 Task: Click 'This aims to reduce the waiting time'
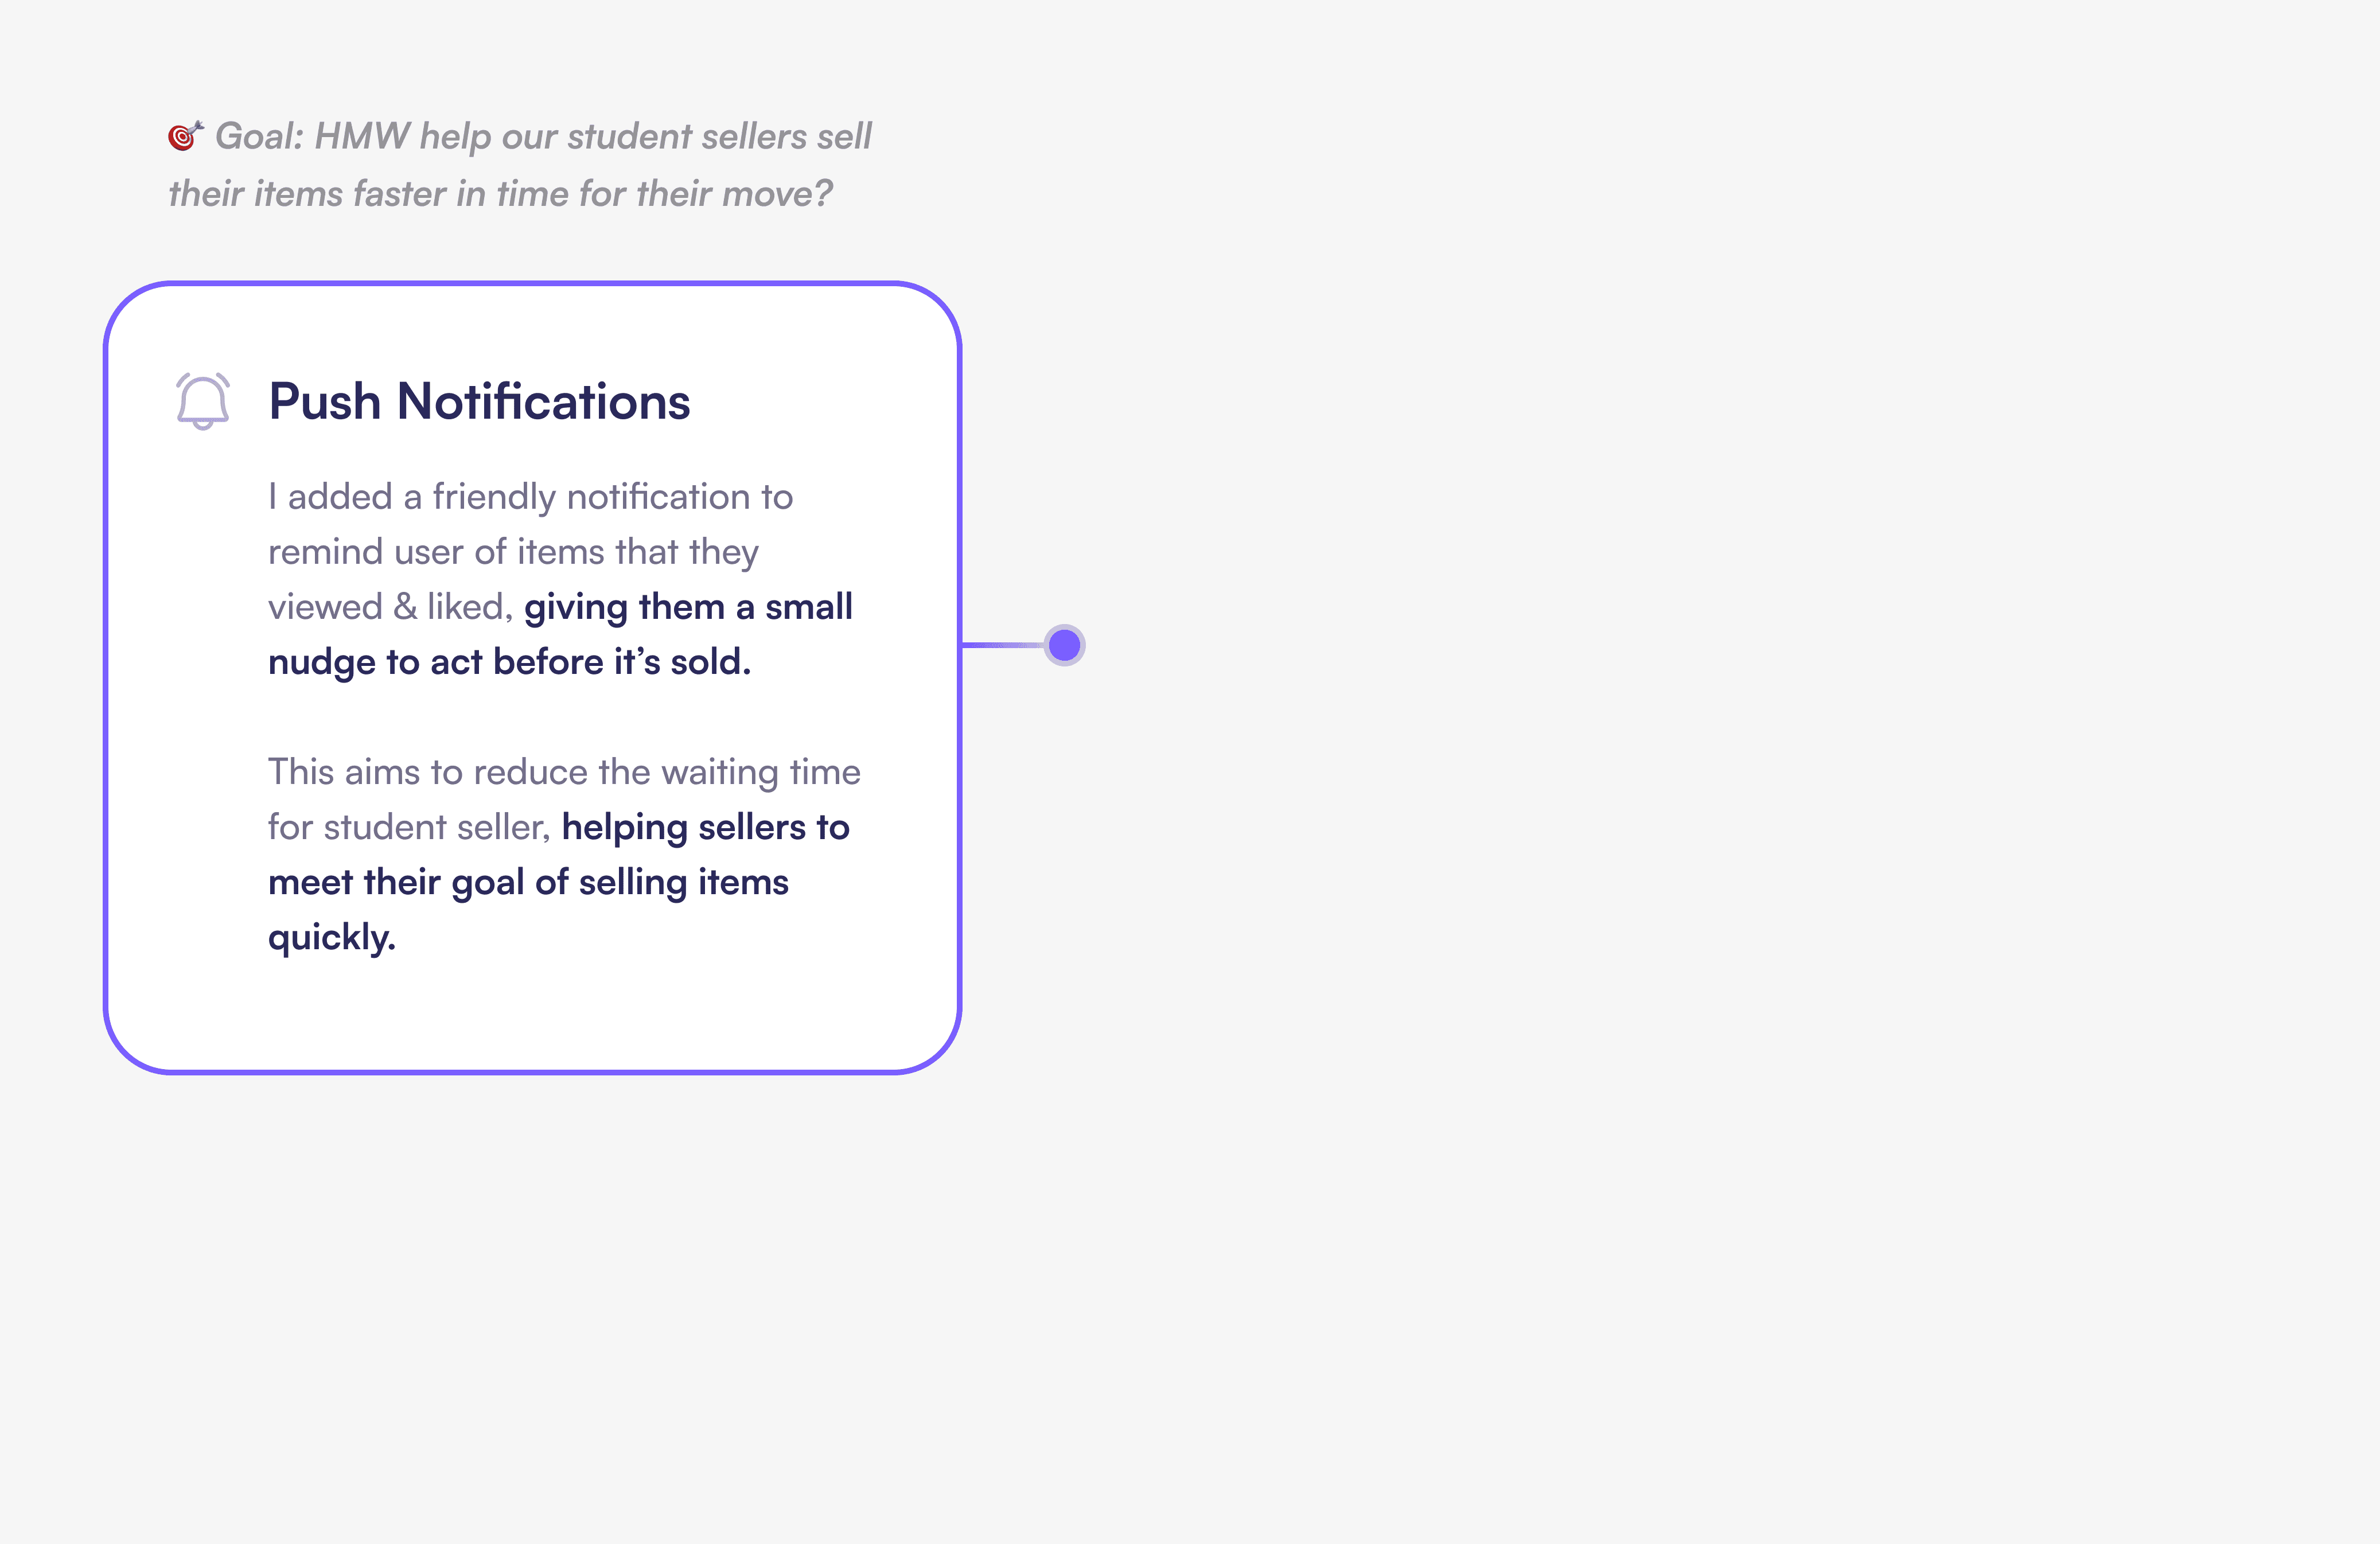click(x=564, y=772)
